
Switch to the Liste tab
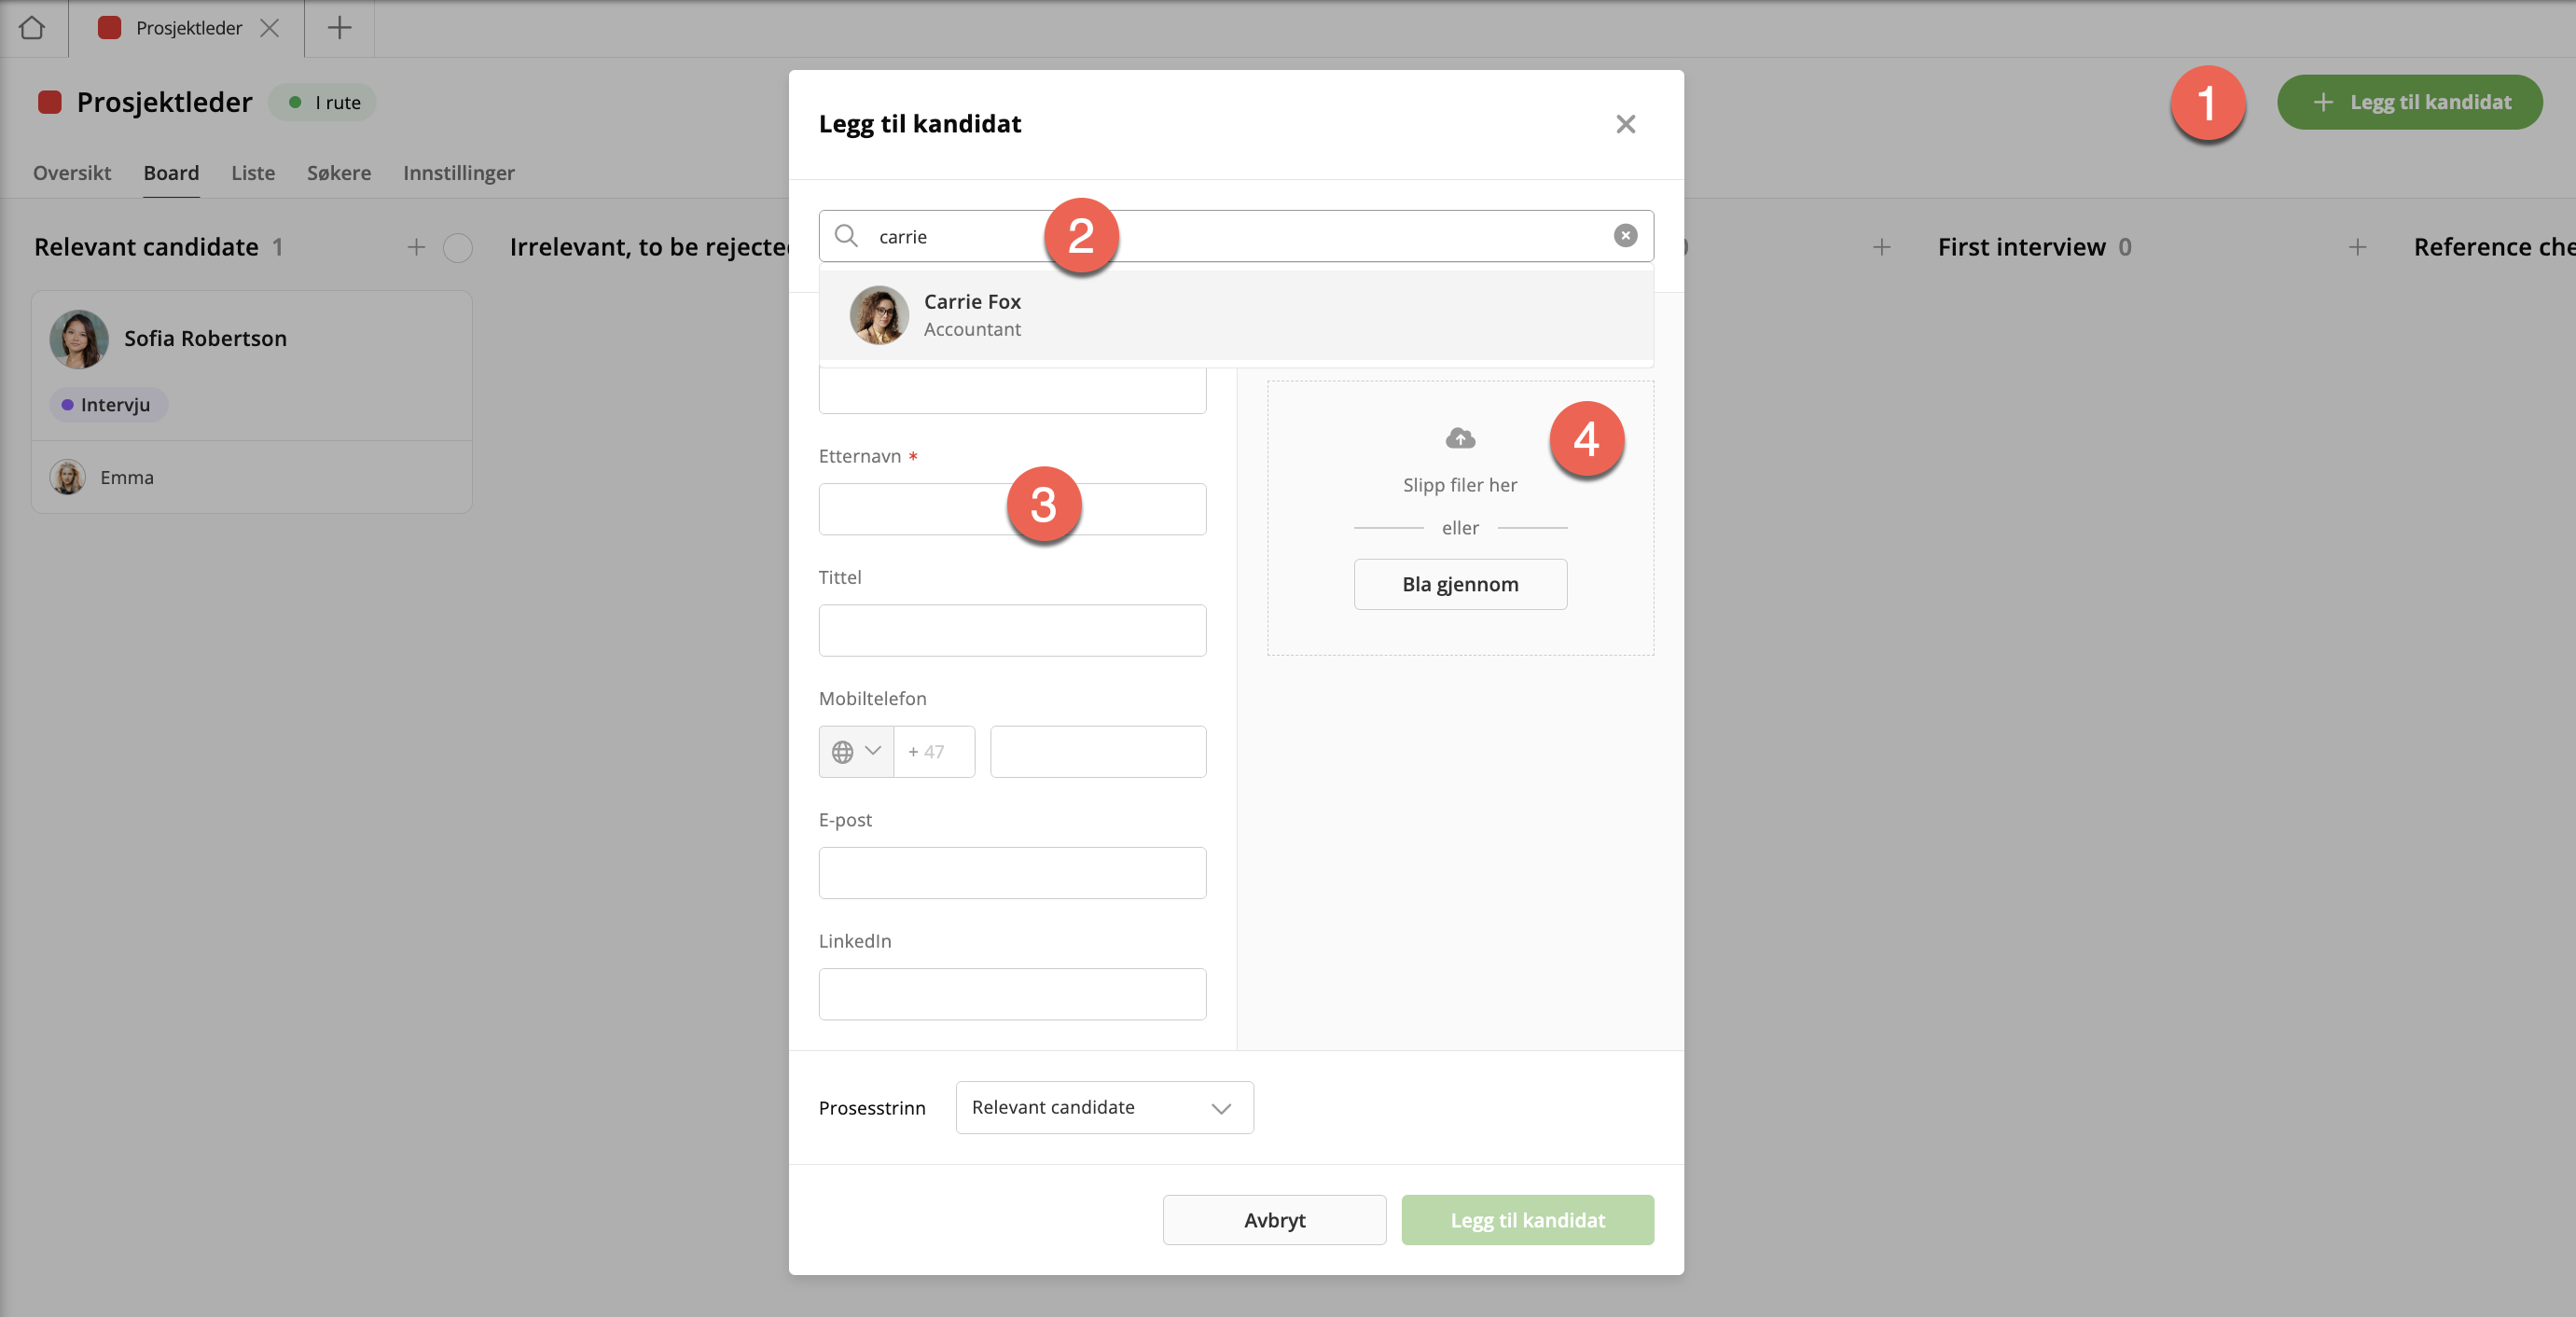coord(253,173)
